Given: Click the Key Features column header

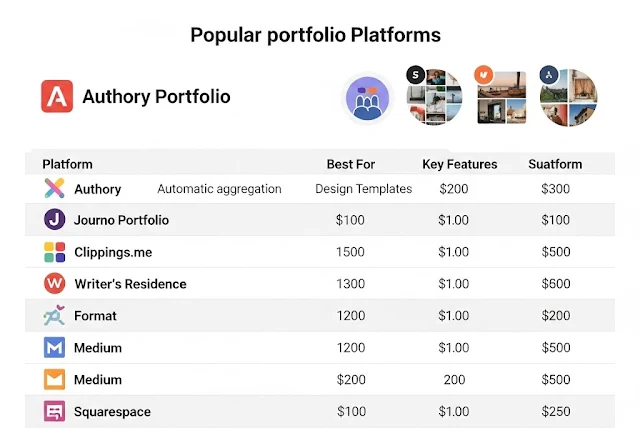Looking at the screenshot, I should 459,164.
